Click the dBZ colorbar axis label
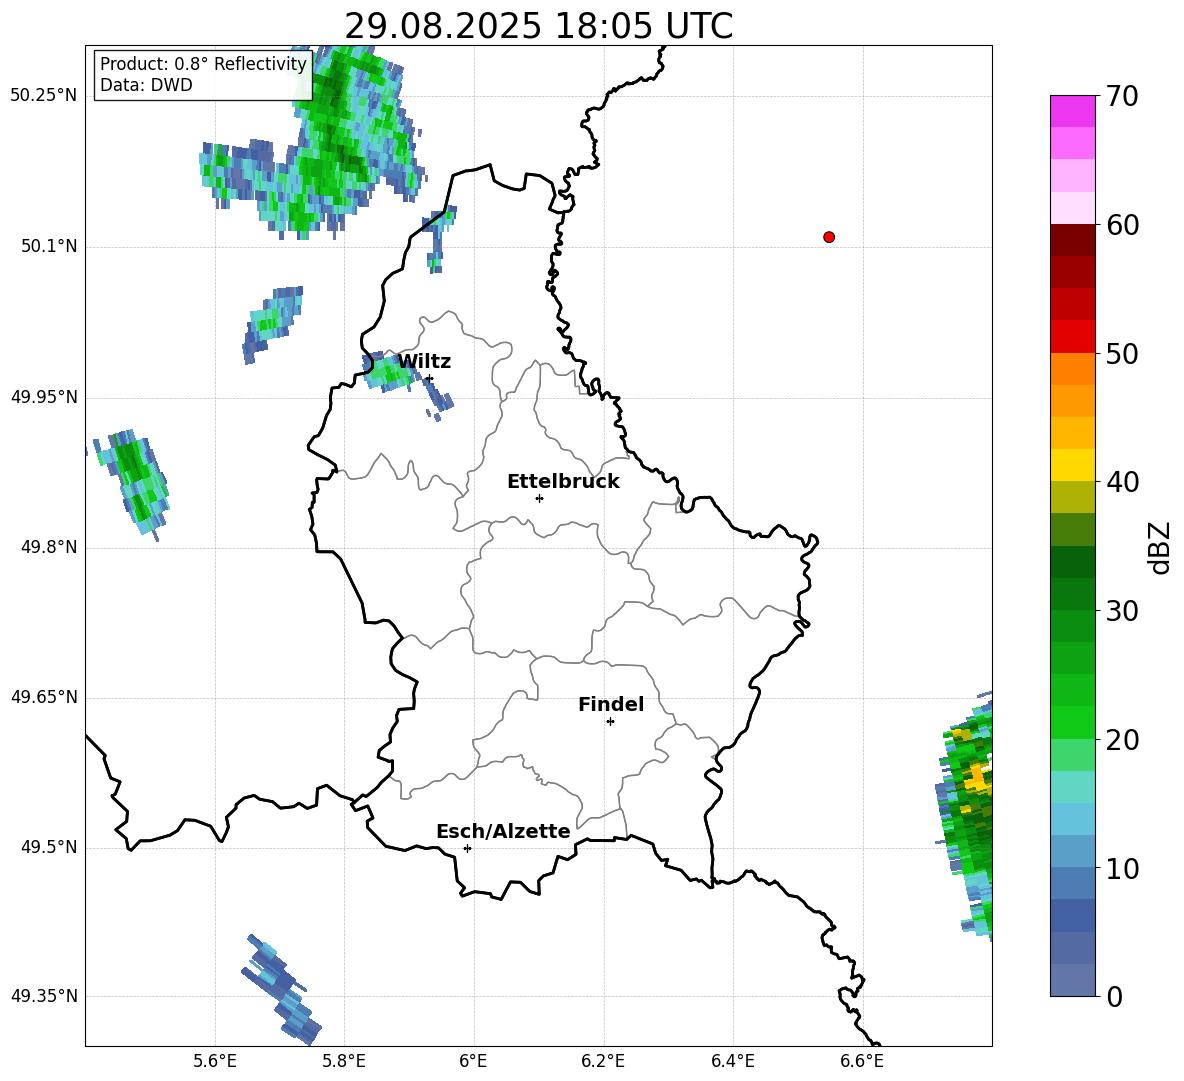This screenshot has width=1184, height=1081. 1161,547
